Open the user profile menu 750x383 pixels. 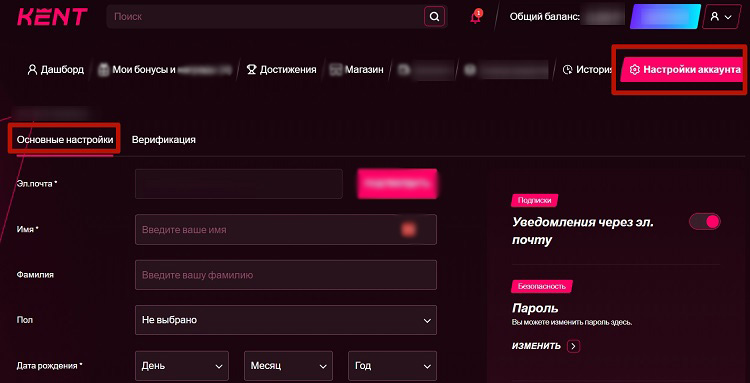pyautogui.click(x=721, y=17)
